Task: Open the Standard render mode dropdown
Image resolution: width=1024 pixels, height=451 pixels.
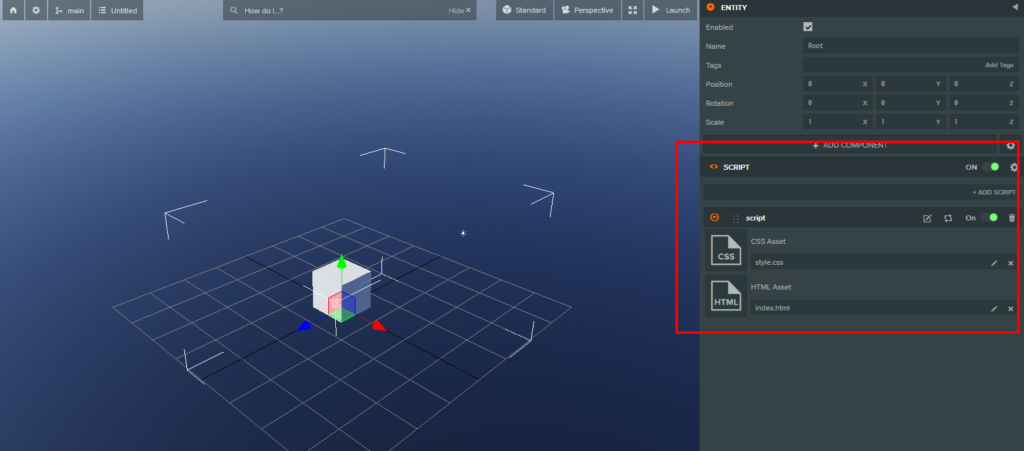Action: coord(524,10)
